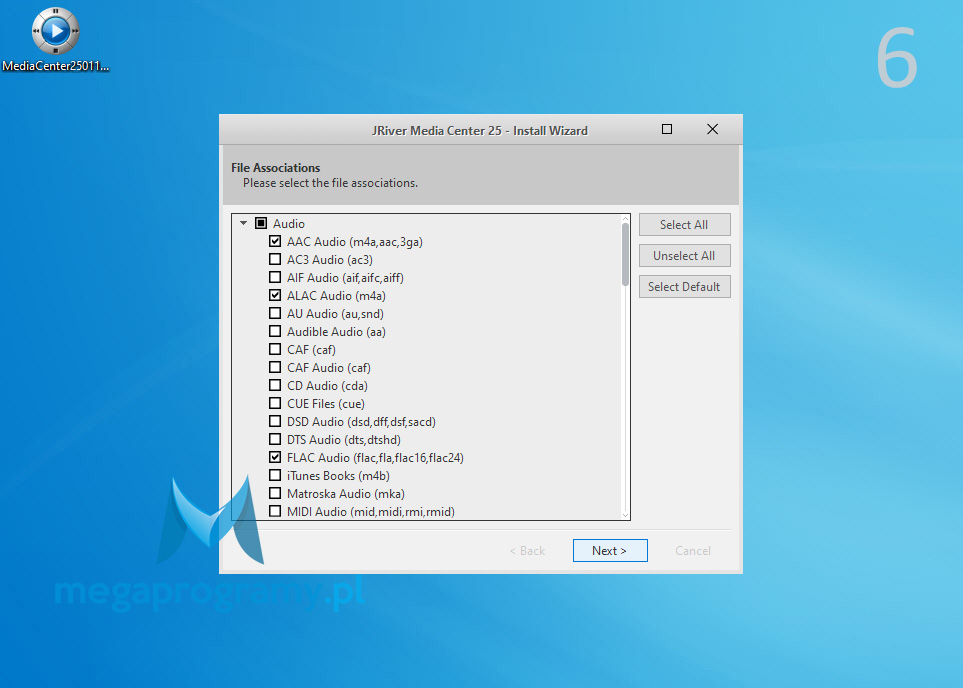Viewport: 963px width, 688px height.
Task: Check the CAF Audio (caf) box
Action: point(275,367)
